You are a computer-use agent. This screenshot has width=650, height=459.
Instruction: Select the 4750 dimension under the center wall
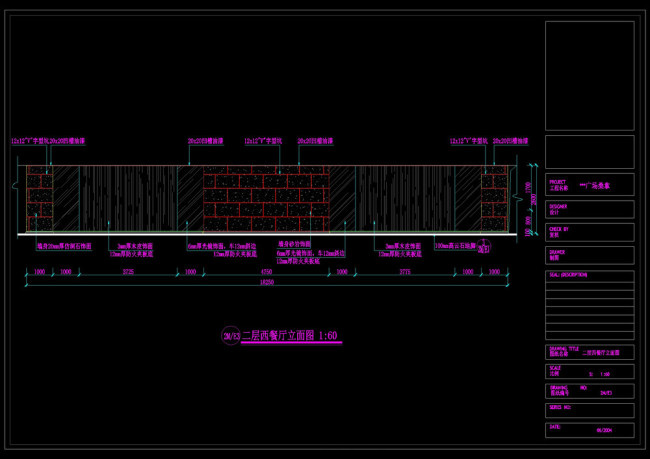(265, 271)
